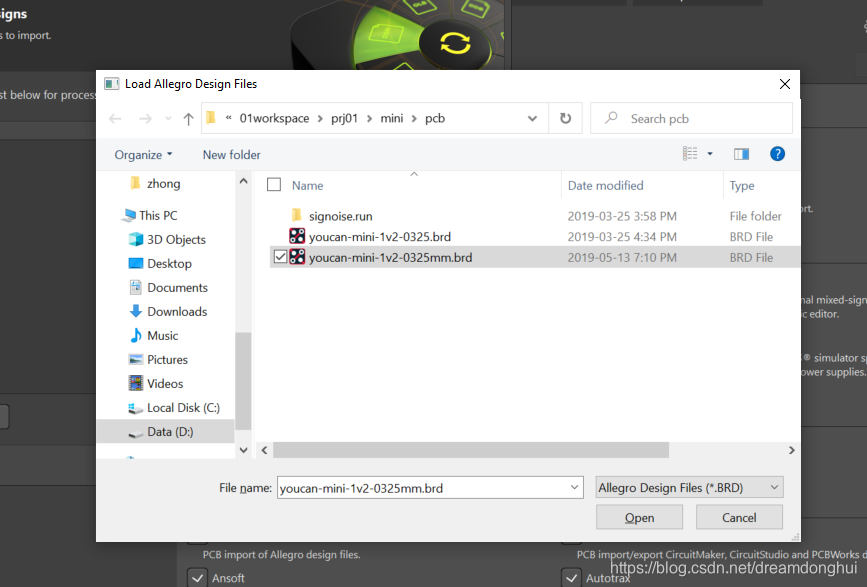Click the Back navigation arrow
Screen dimensions: 867x587
pos(115,119)
